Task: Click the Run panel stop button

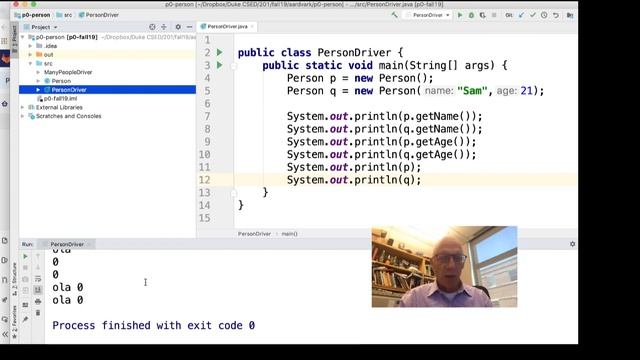Action: [25, 268]
